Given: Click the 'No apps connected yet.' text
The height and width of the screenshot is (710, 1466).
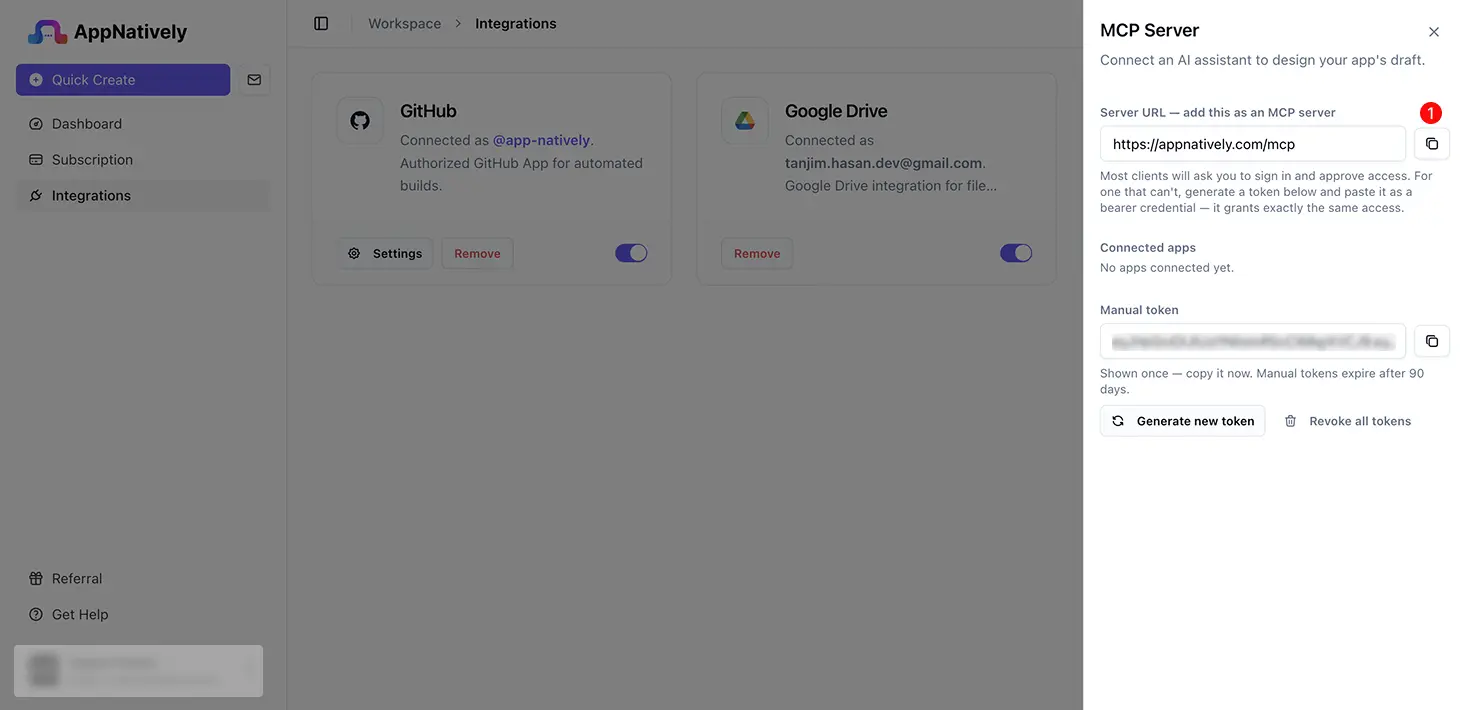Looking at the screenshot, I should coord(1167,268).
